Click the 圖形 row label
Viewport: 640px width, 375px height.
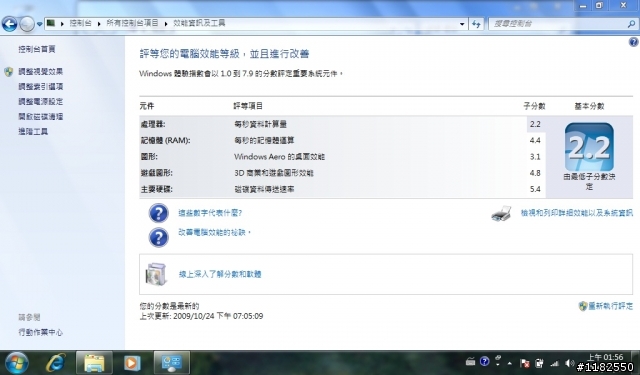tap(149, 157)
